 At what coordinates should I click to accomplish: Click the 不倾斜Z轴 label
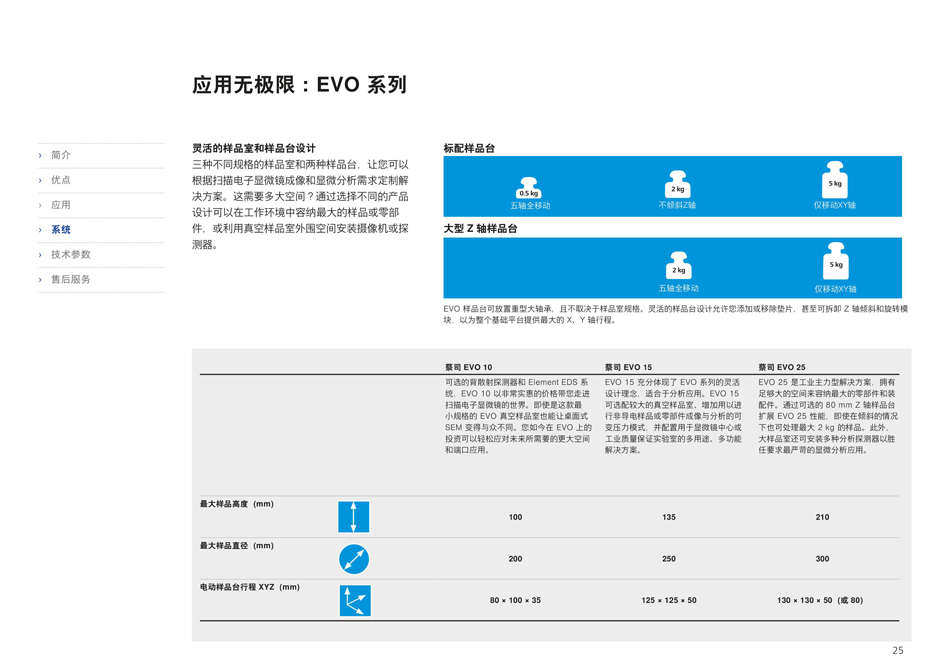[x=677, y=205]
